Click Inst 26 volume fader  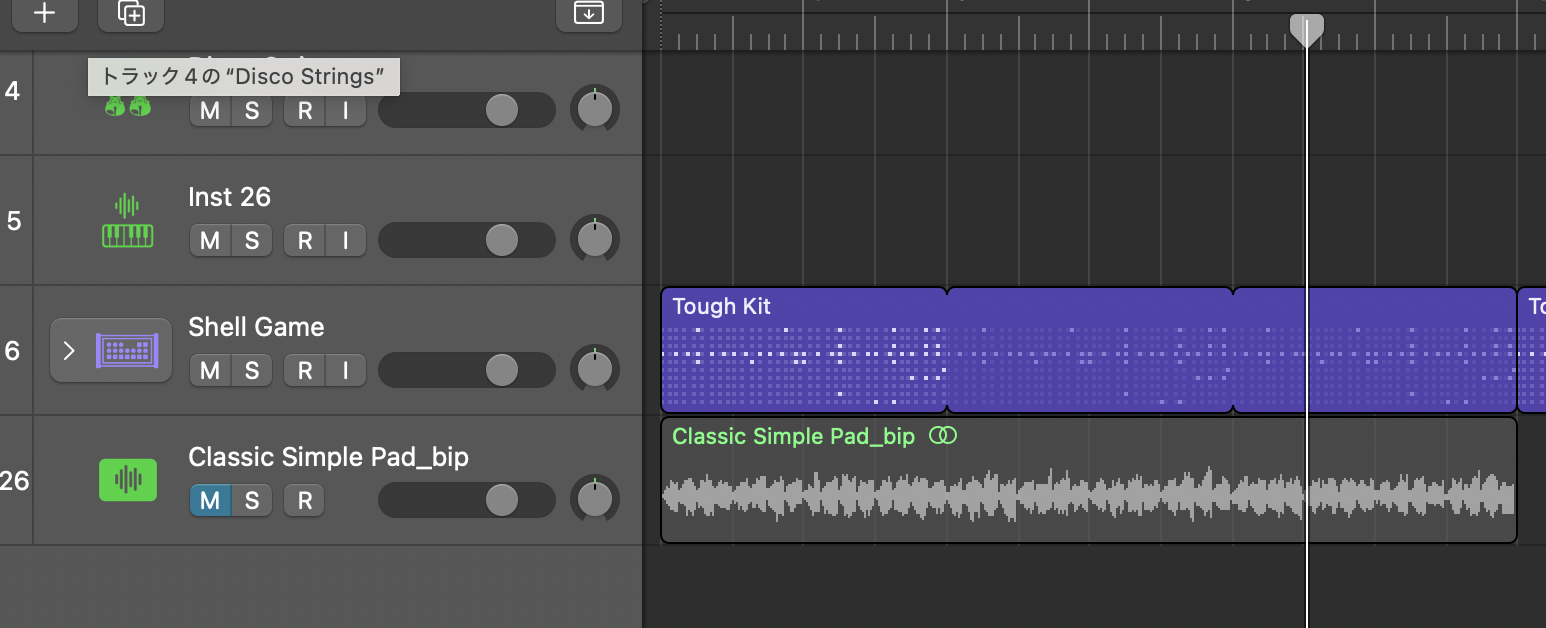(467, 240)
